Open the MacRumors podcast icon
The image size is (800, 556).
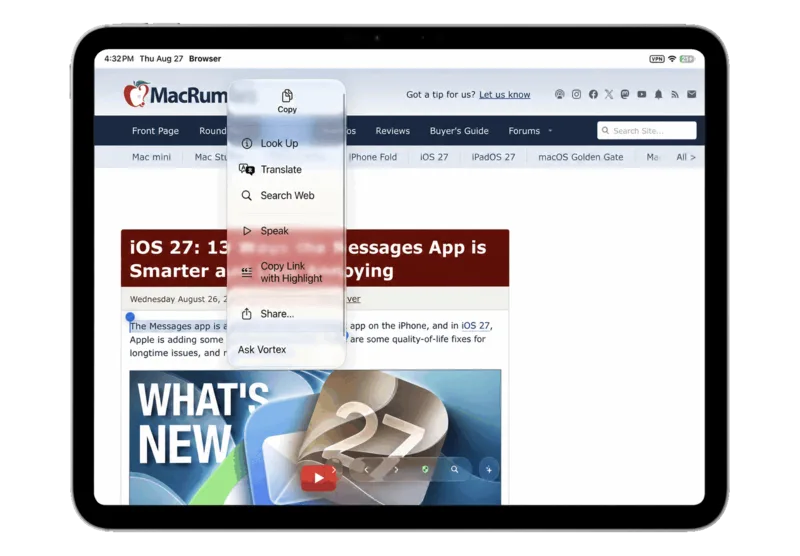(x=560, y=94)
